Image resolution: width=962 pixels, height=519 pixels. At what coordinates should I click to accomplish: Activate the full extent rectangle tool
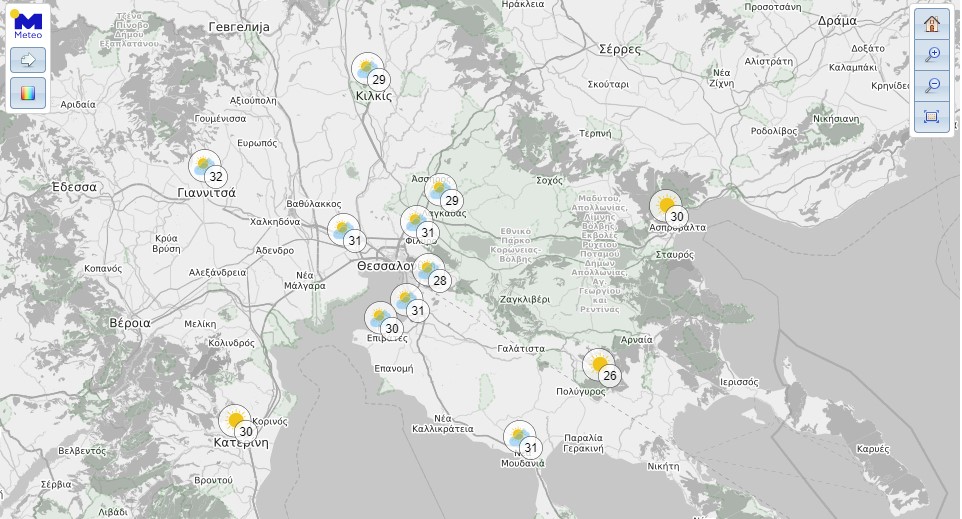pyautogui.click(x=931, y=117)
